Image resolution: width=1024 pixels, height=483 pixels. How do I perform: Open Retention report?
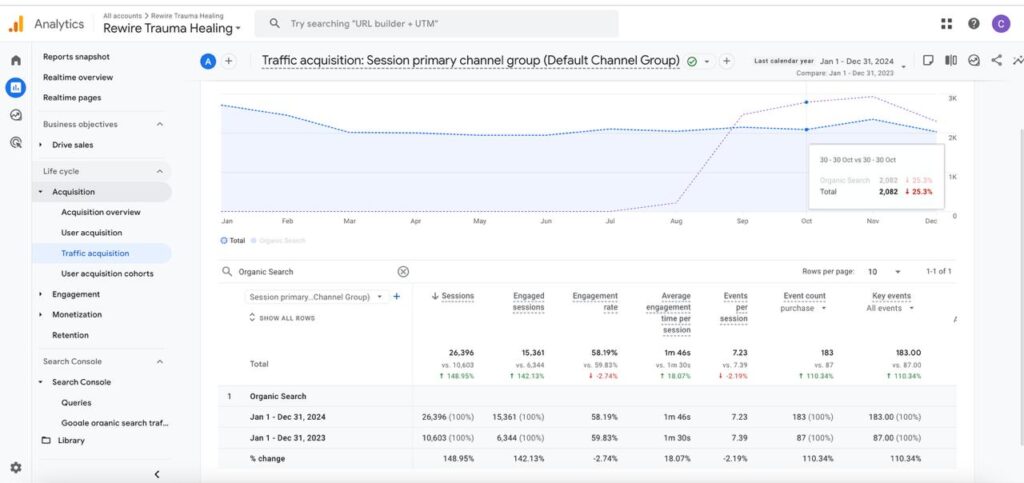pyautogui.click(x=71, y=335)
